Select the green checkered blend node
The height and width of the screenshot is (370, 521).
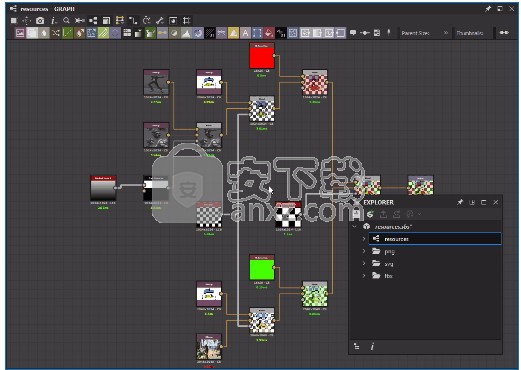(315, 294)
